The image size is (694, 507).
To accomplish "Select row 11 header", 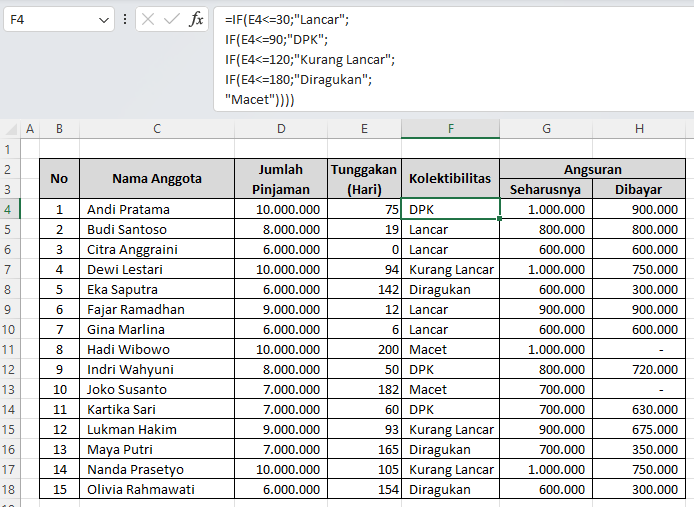I will coord(9,349).
